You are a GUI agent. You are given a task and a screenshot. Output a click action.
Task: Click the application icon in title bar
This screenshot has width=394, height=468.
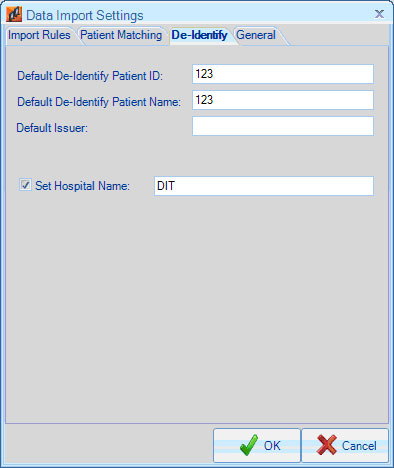[14, 14]
